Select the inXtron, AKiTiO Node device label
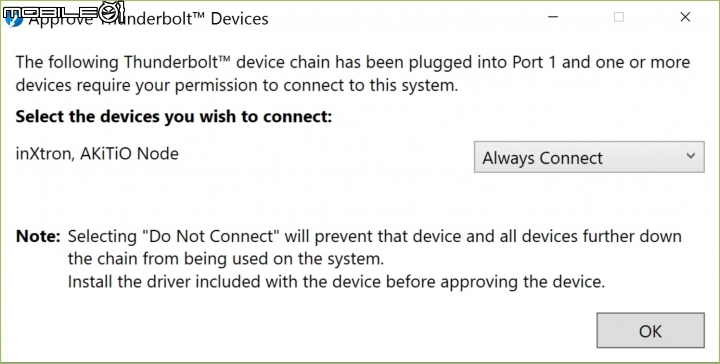Image resolution: width=720 pixels, height=364 pixels. point(97,154)
